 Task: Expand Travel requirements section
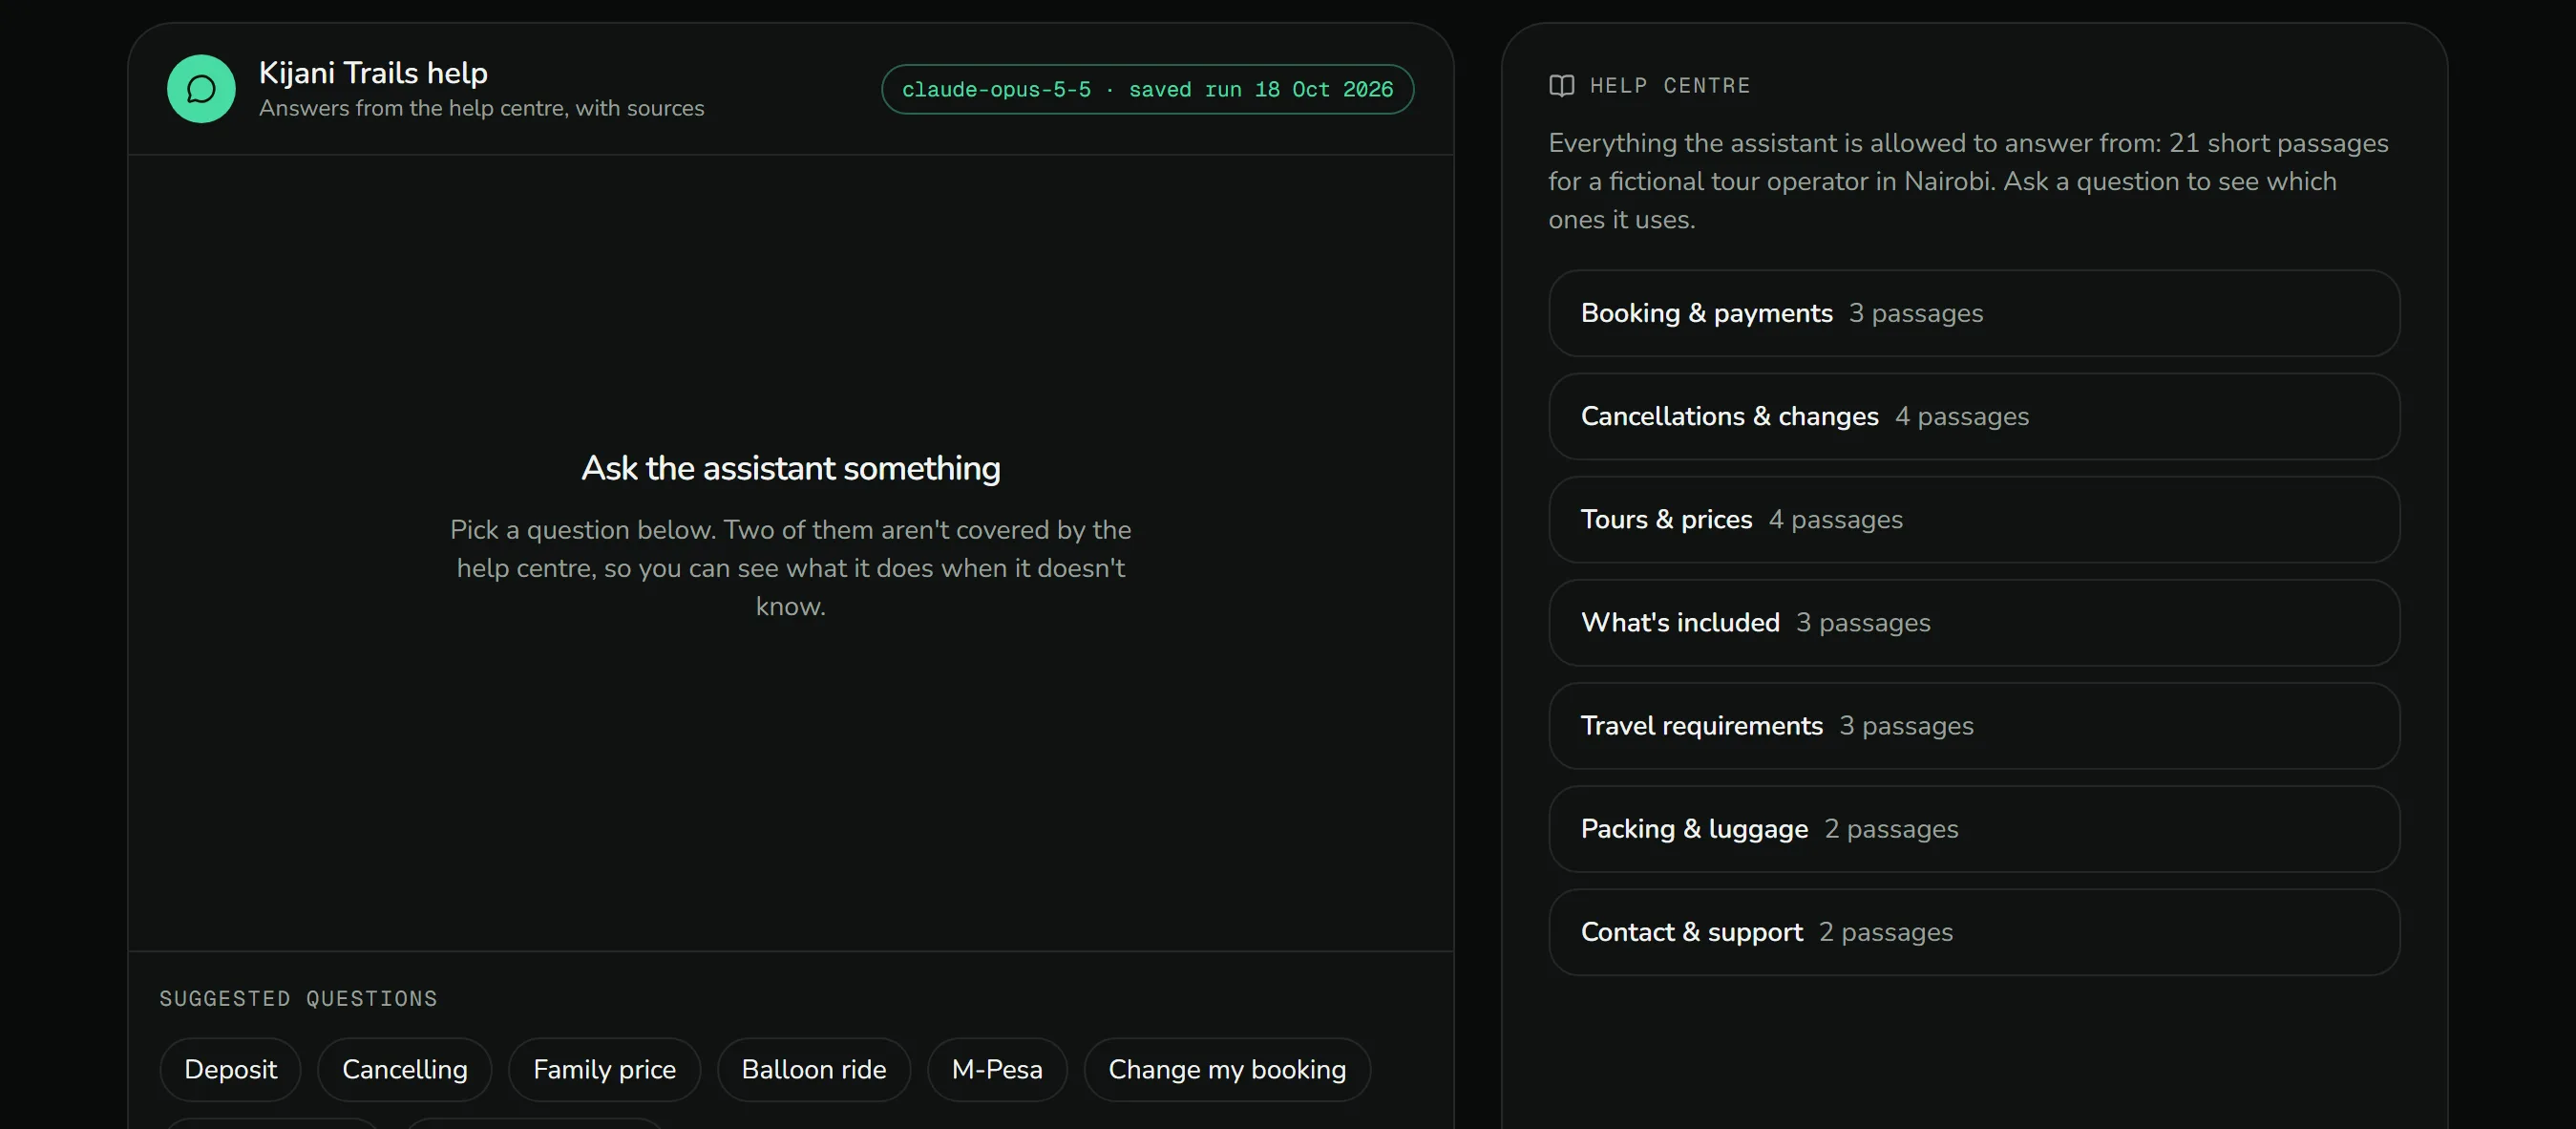click(x=1974, y=725)
